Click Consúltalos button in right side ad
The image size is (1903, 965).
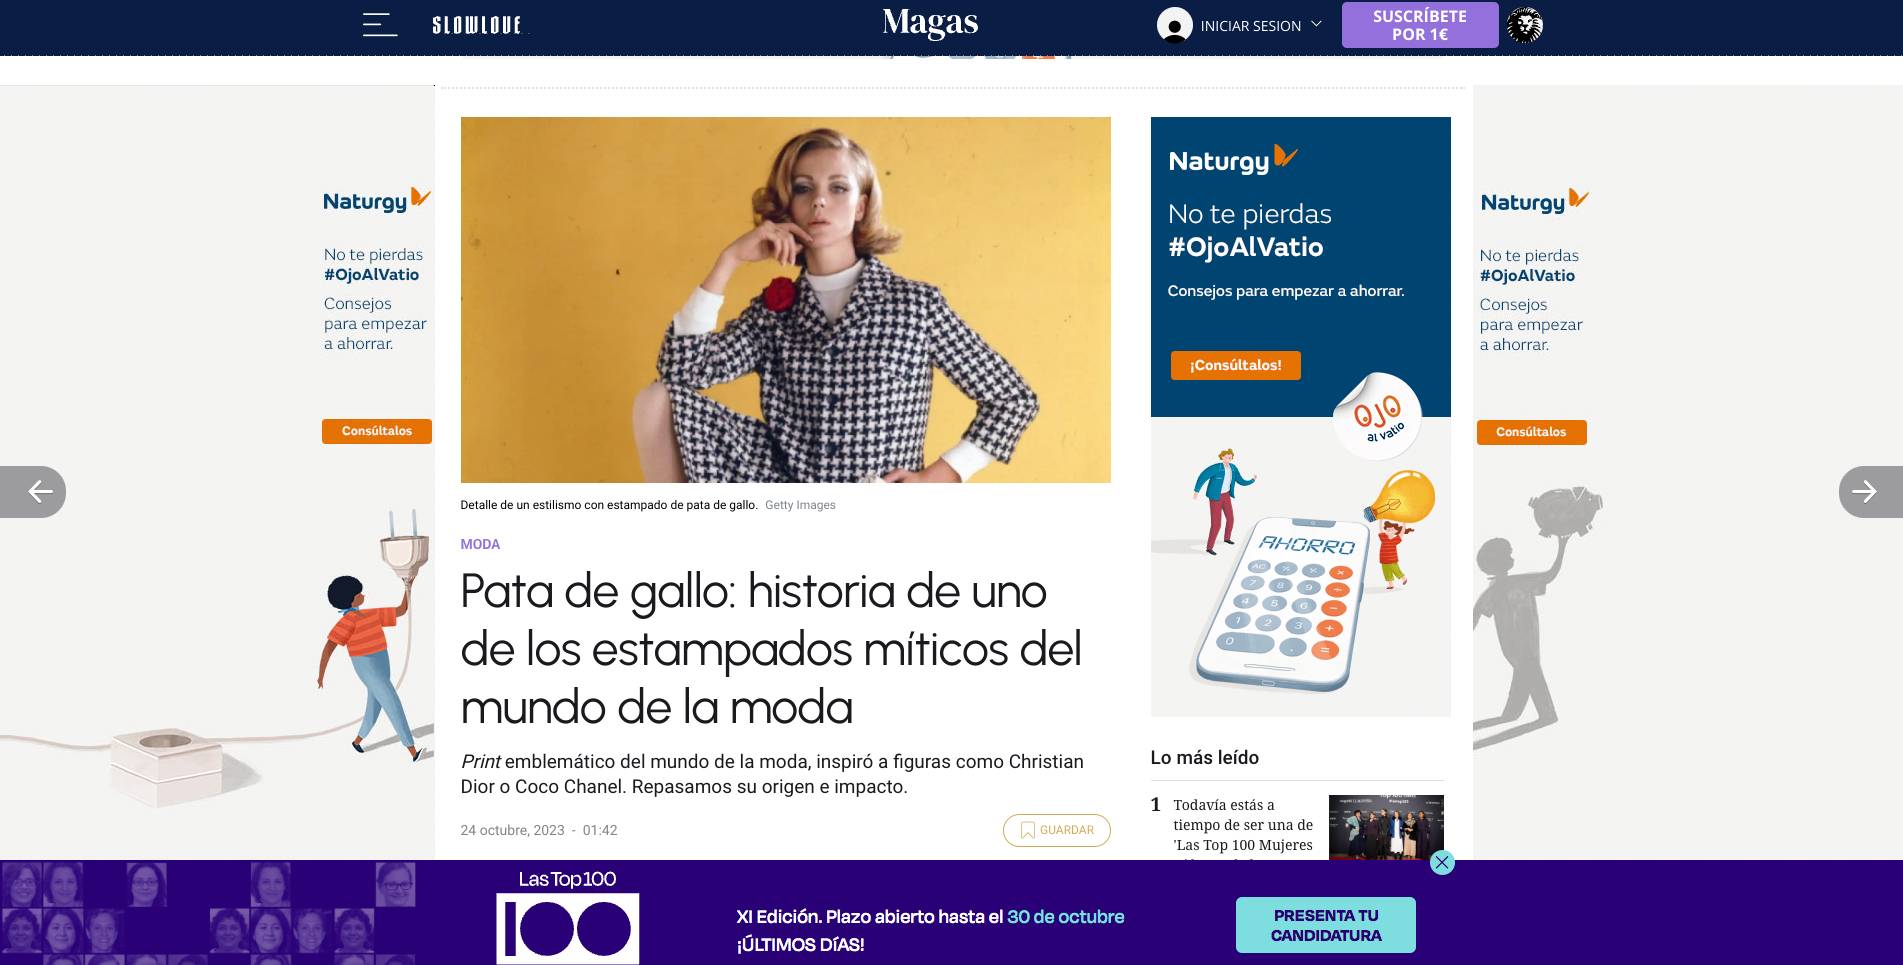pos(1531,432)
